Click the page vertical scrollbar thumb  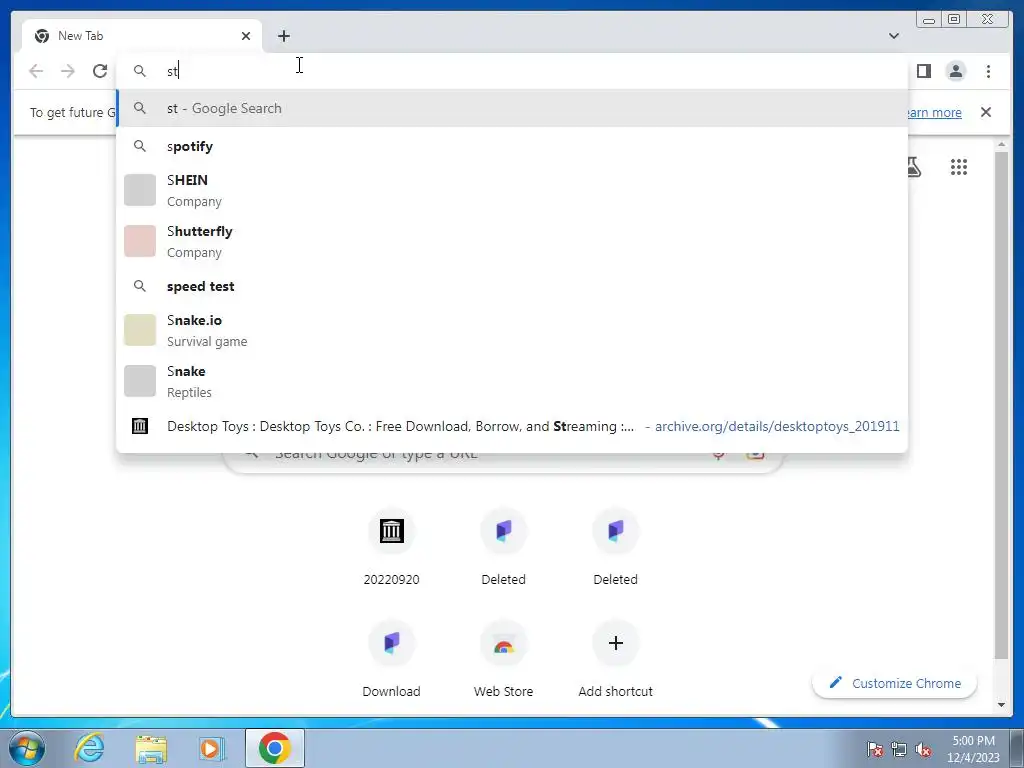pos(1001,405)
